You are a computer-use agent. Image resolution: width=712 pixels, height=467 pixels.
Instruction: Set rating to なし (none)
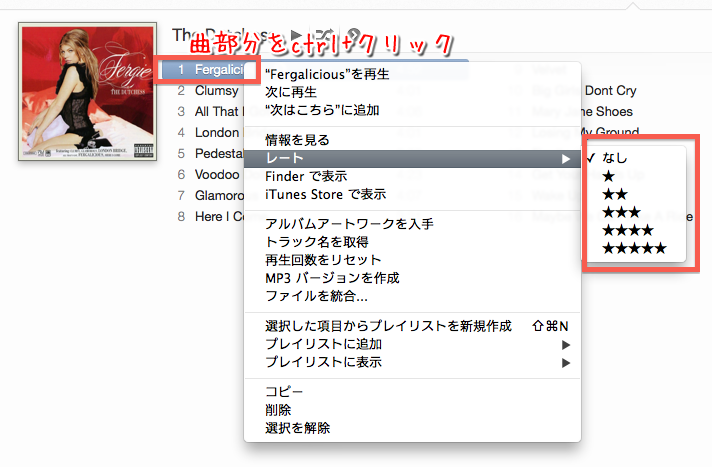coord(635,158)
